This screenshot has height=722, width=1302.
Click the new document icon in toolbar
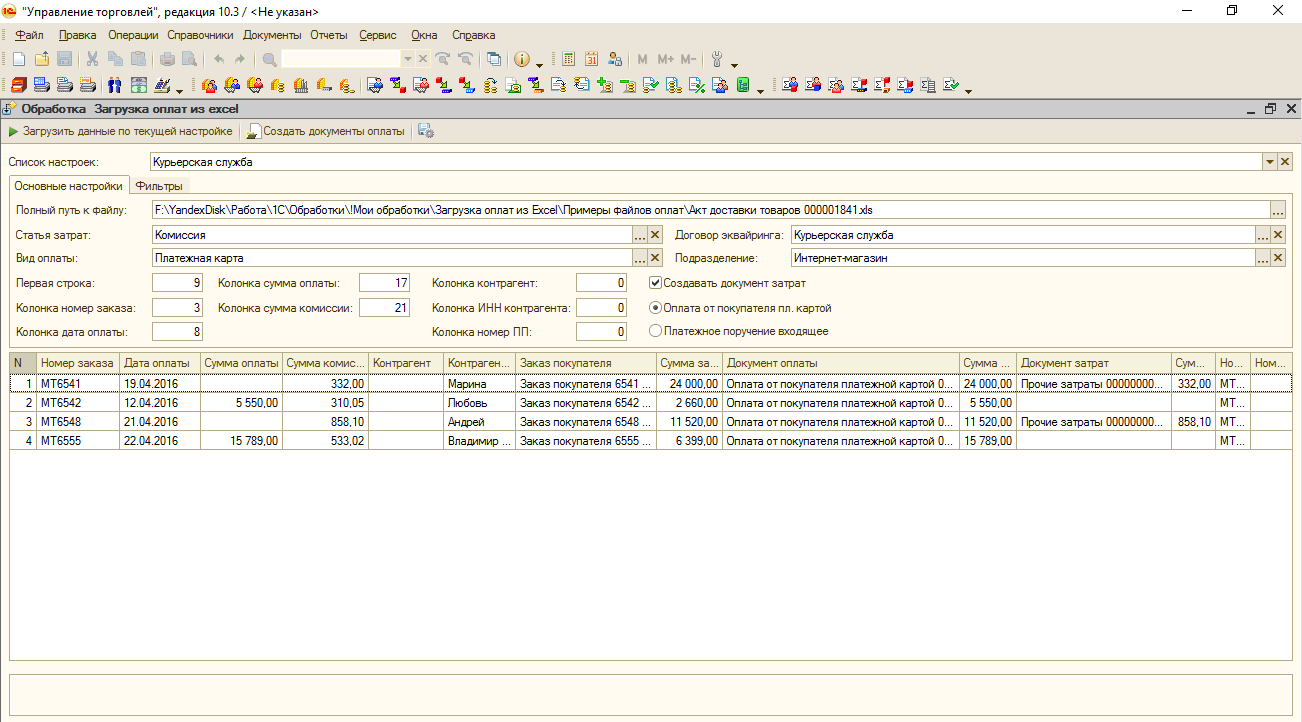tap(19, 59)
